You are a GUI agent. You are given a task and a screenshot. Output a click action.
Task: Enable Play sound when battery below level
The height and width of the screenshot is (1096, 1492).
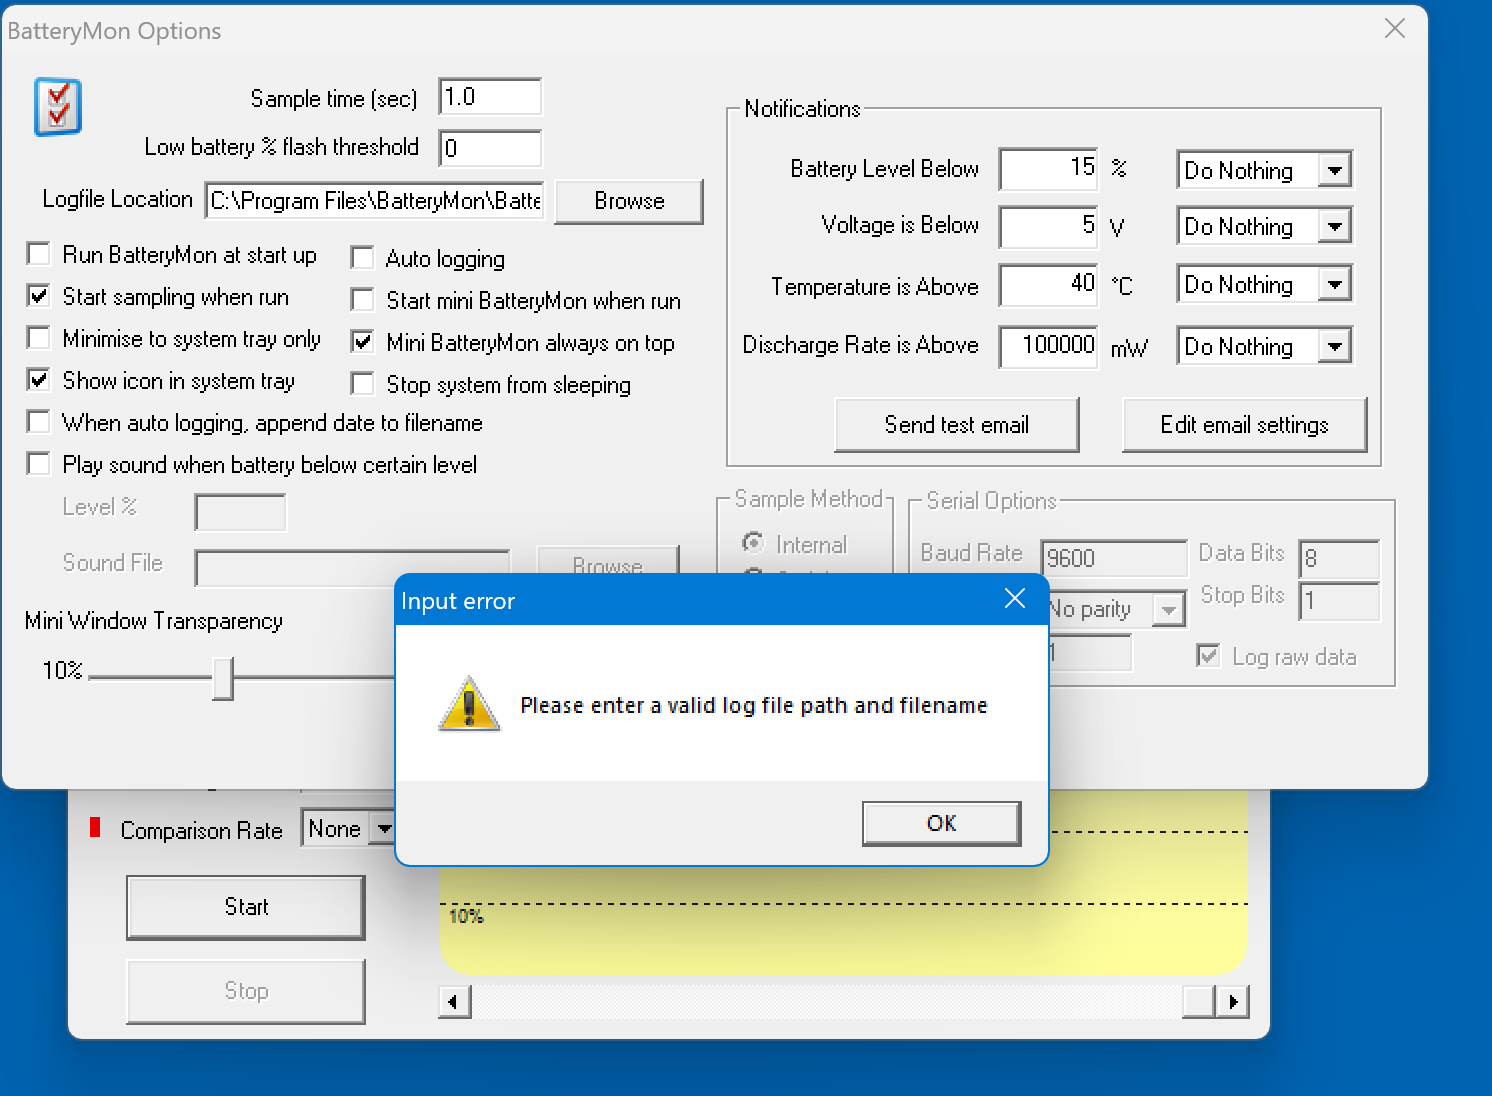pos(39,464)
